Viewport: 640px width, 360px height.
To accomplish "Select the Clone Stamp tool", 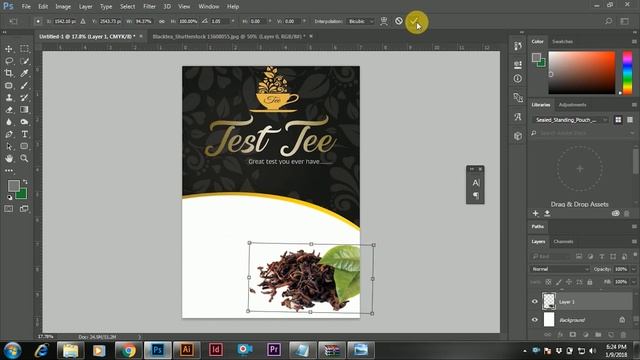I will tap(9, 98).
